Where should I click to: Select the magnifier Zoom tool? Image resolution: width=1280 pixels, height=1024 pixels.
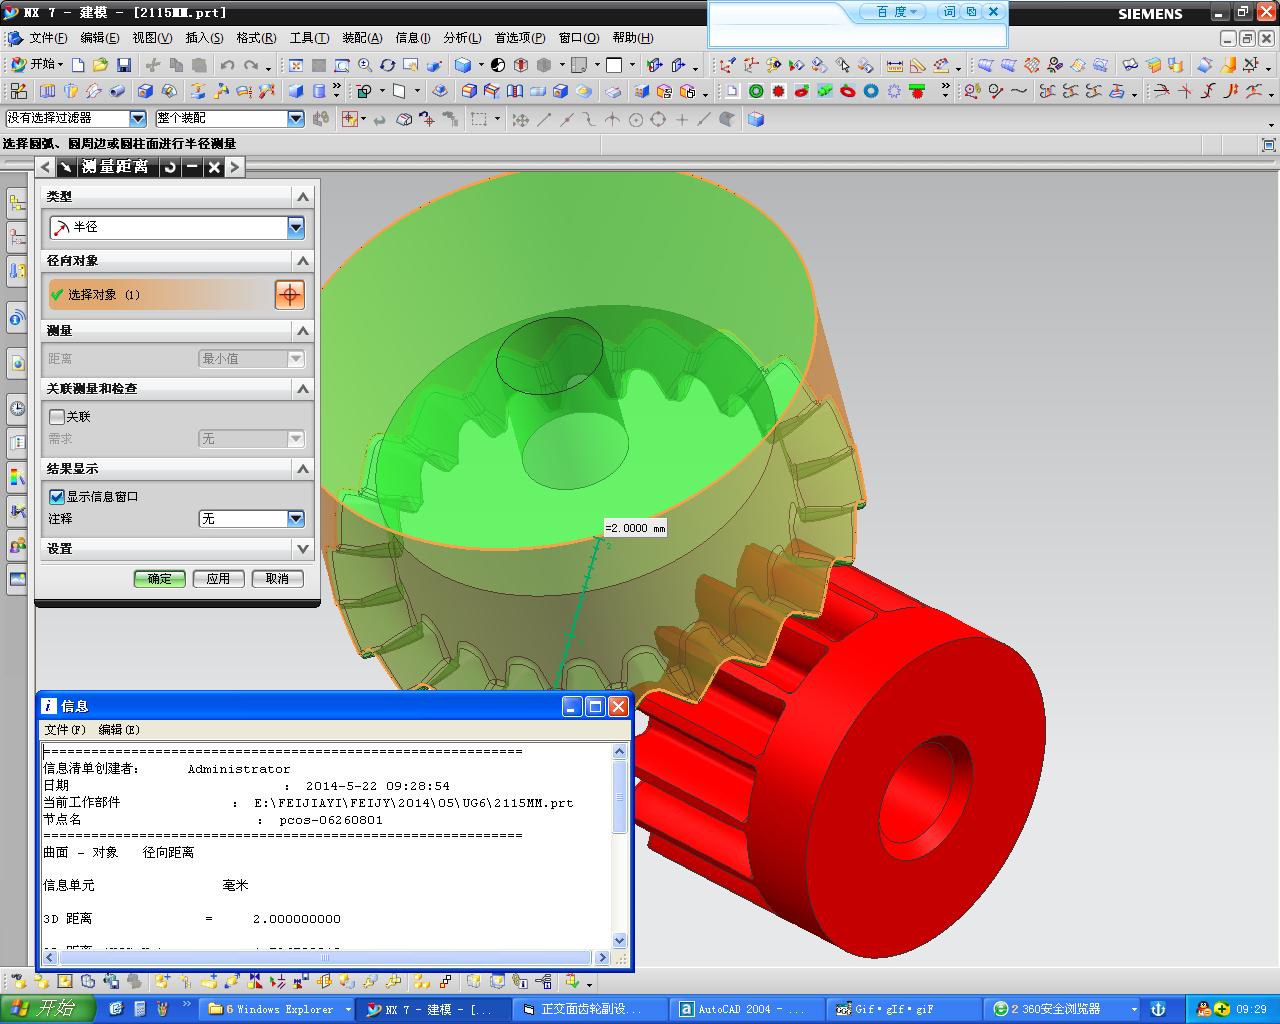coord(365,65)
